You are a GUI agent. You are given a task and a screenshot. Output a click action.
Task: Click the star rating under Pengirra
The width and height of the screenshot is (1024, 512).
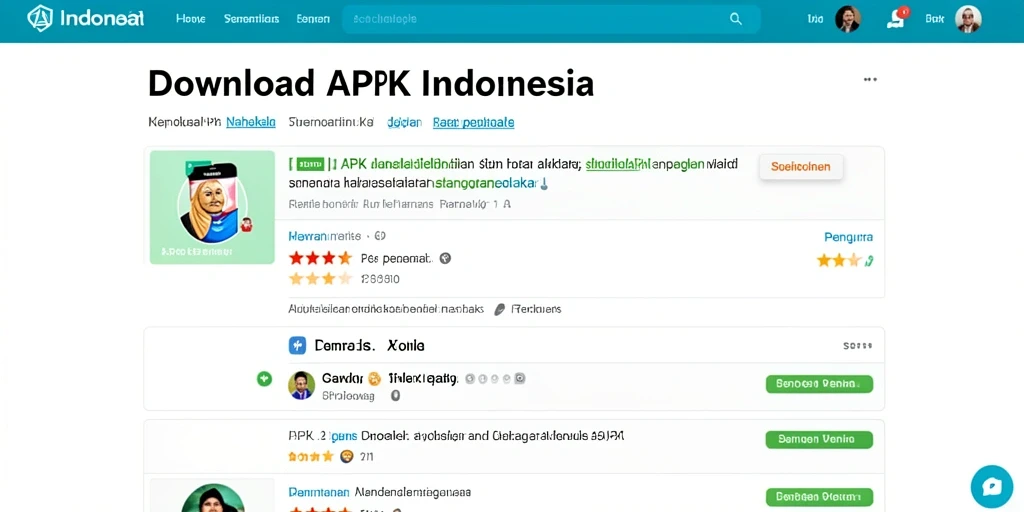844,261
